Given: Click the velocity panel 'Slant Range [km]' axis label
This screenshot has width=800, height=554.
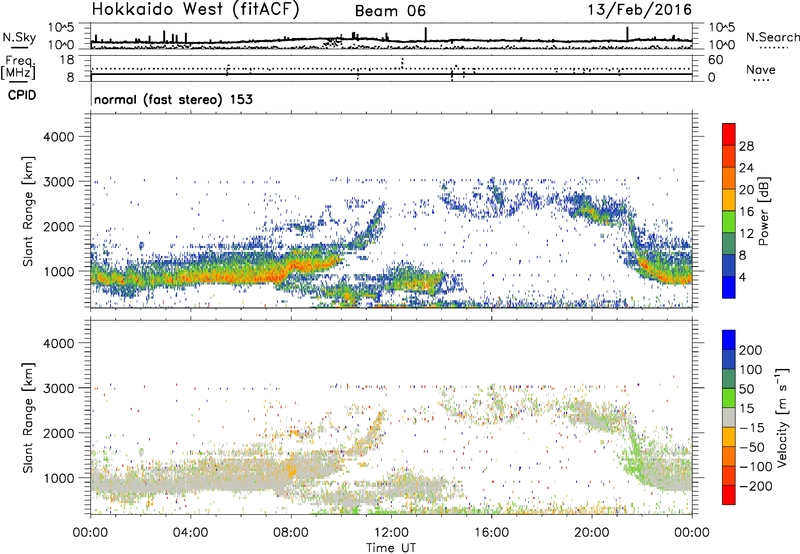Looking at the screenshot, I should point(28,418).
